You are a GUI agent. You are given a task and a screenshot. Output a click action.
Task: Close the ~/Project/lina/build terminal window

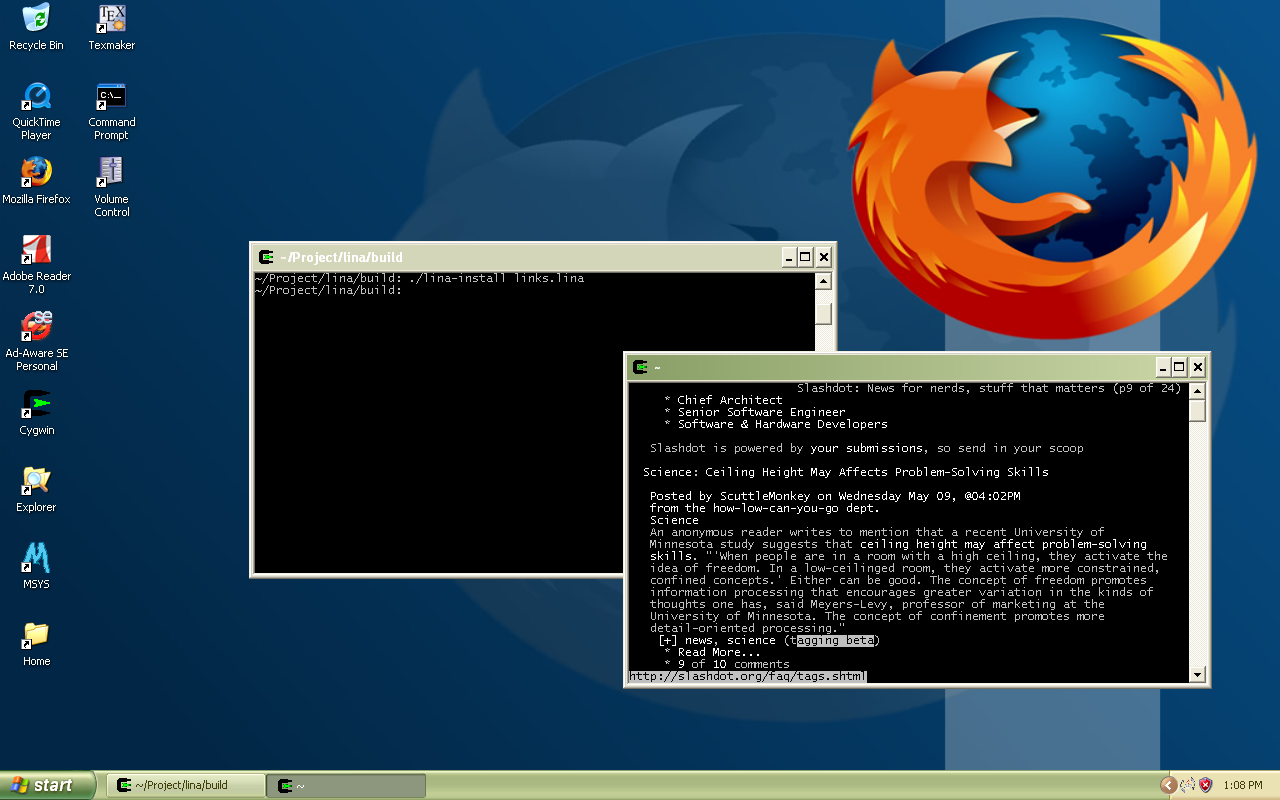click(824, 257)
